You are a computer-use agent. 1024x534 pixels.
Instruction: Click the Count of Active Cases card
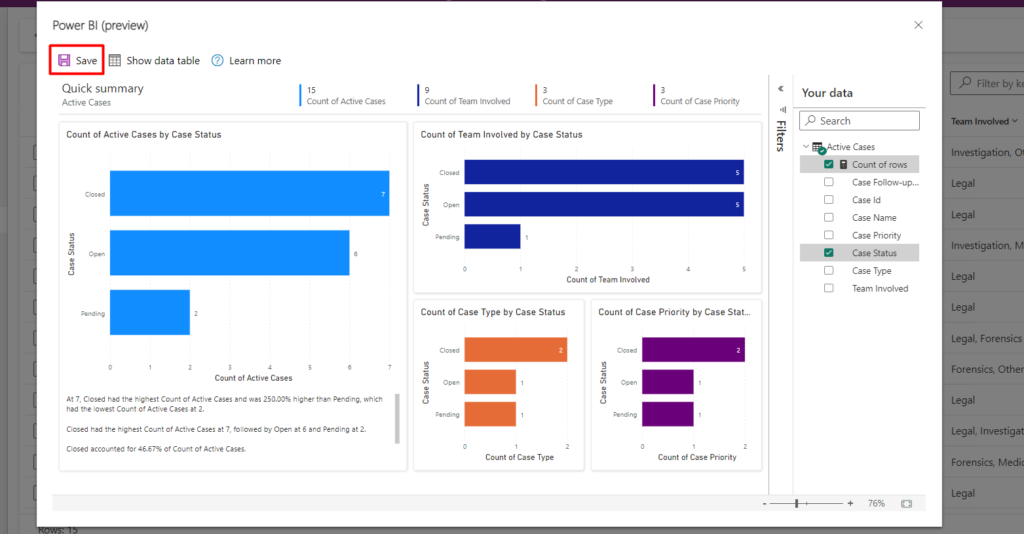click(343, 95)
